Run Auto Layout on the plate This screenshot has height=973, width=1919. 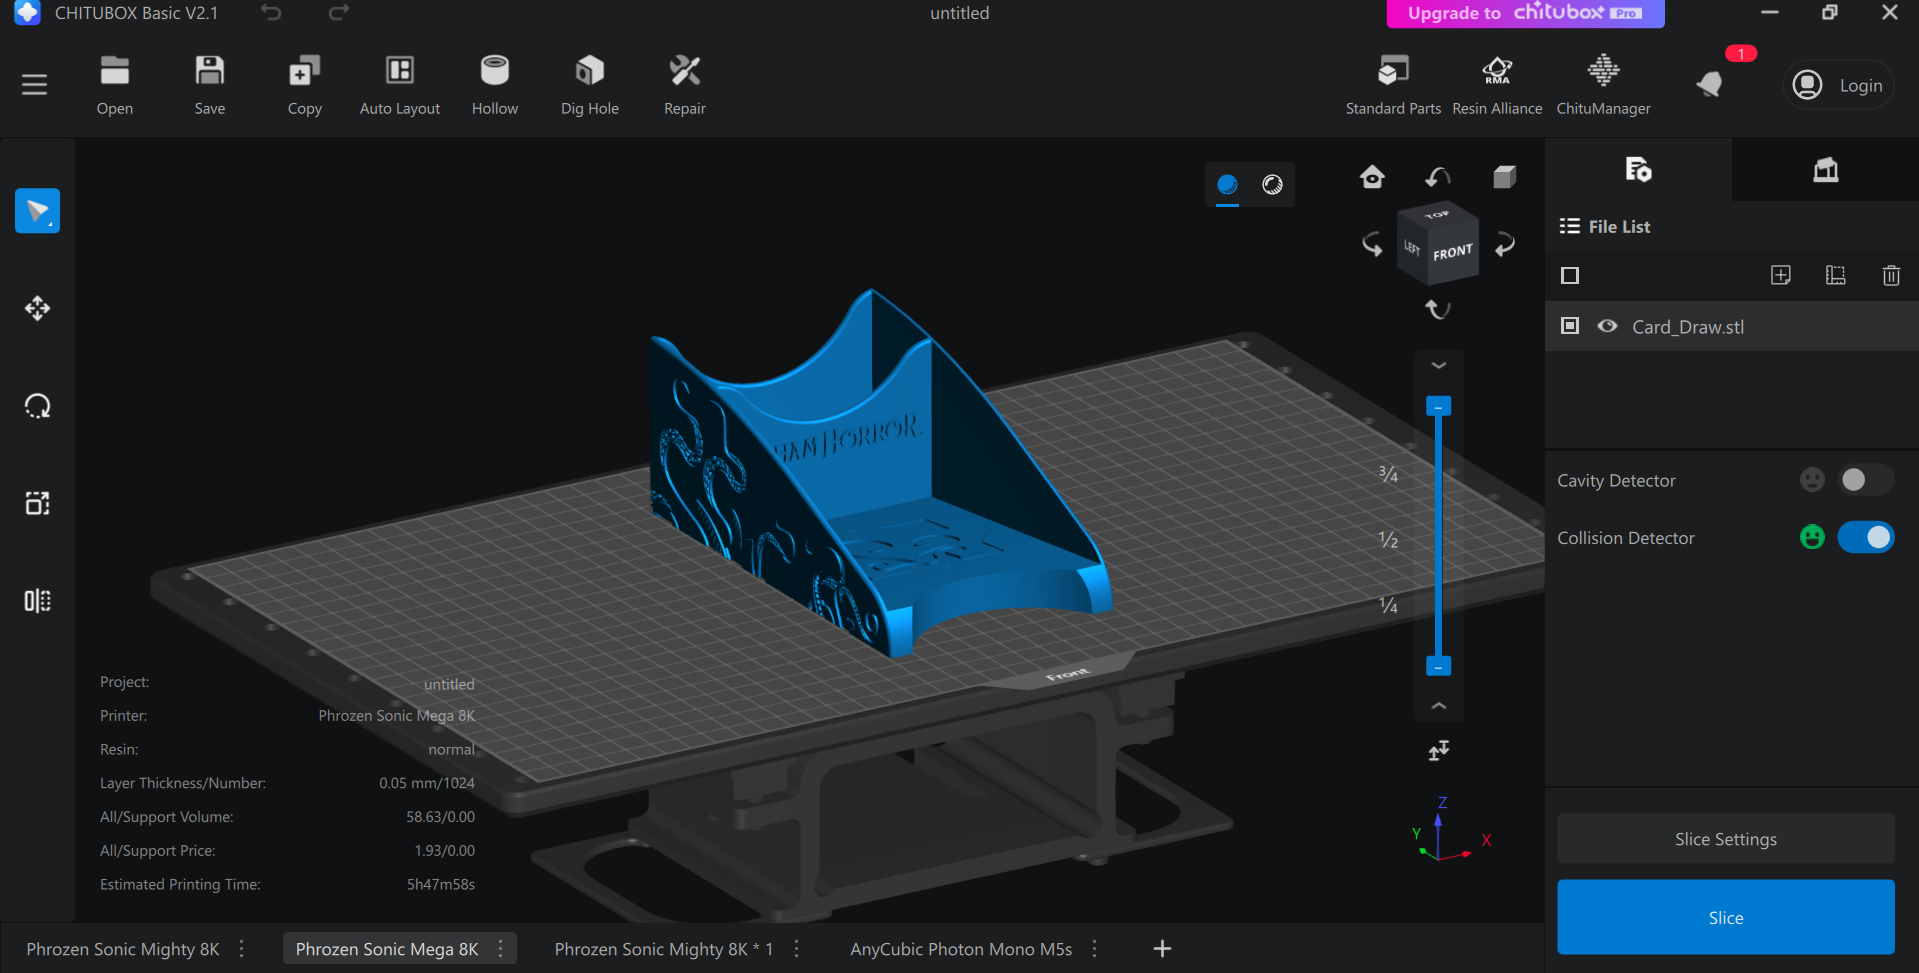coord(400,85)
